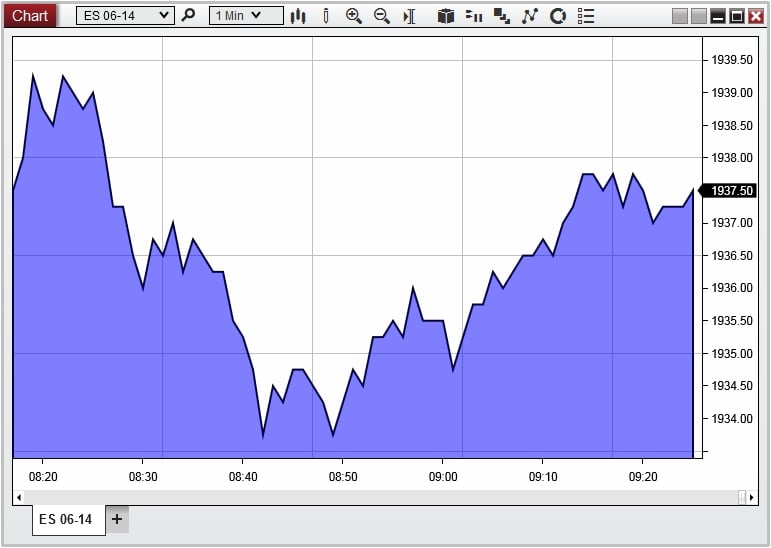The image size is (771, 548).
Task: Click the reload chart data icon
Action: pyautogui.click(x=558, y=16)
